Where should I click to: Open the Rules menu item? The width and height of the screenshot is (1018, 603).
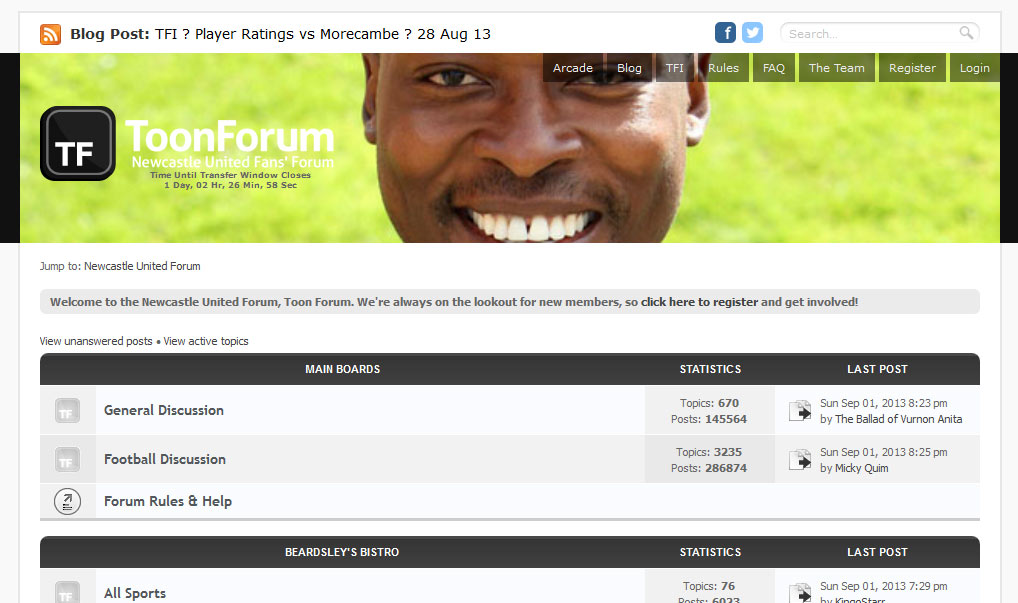(723, 68)
